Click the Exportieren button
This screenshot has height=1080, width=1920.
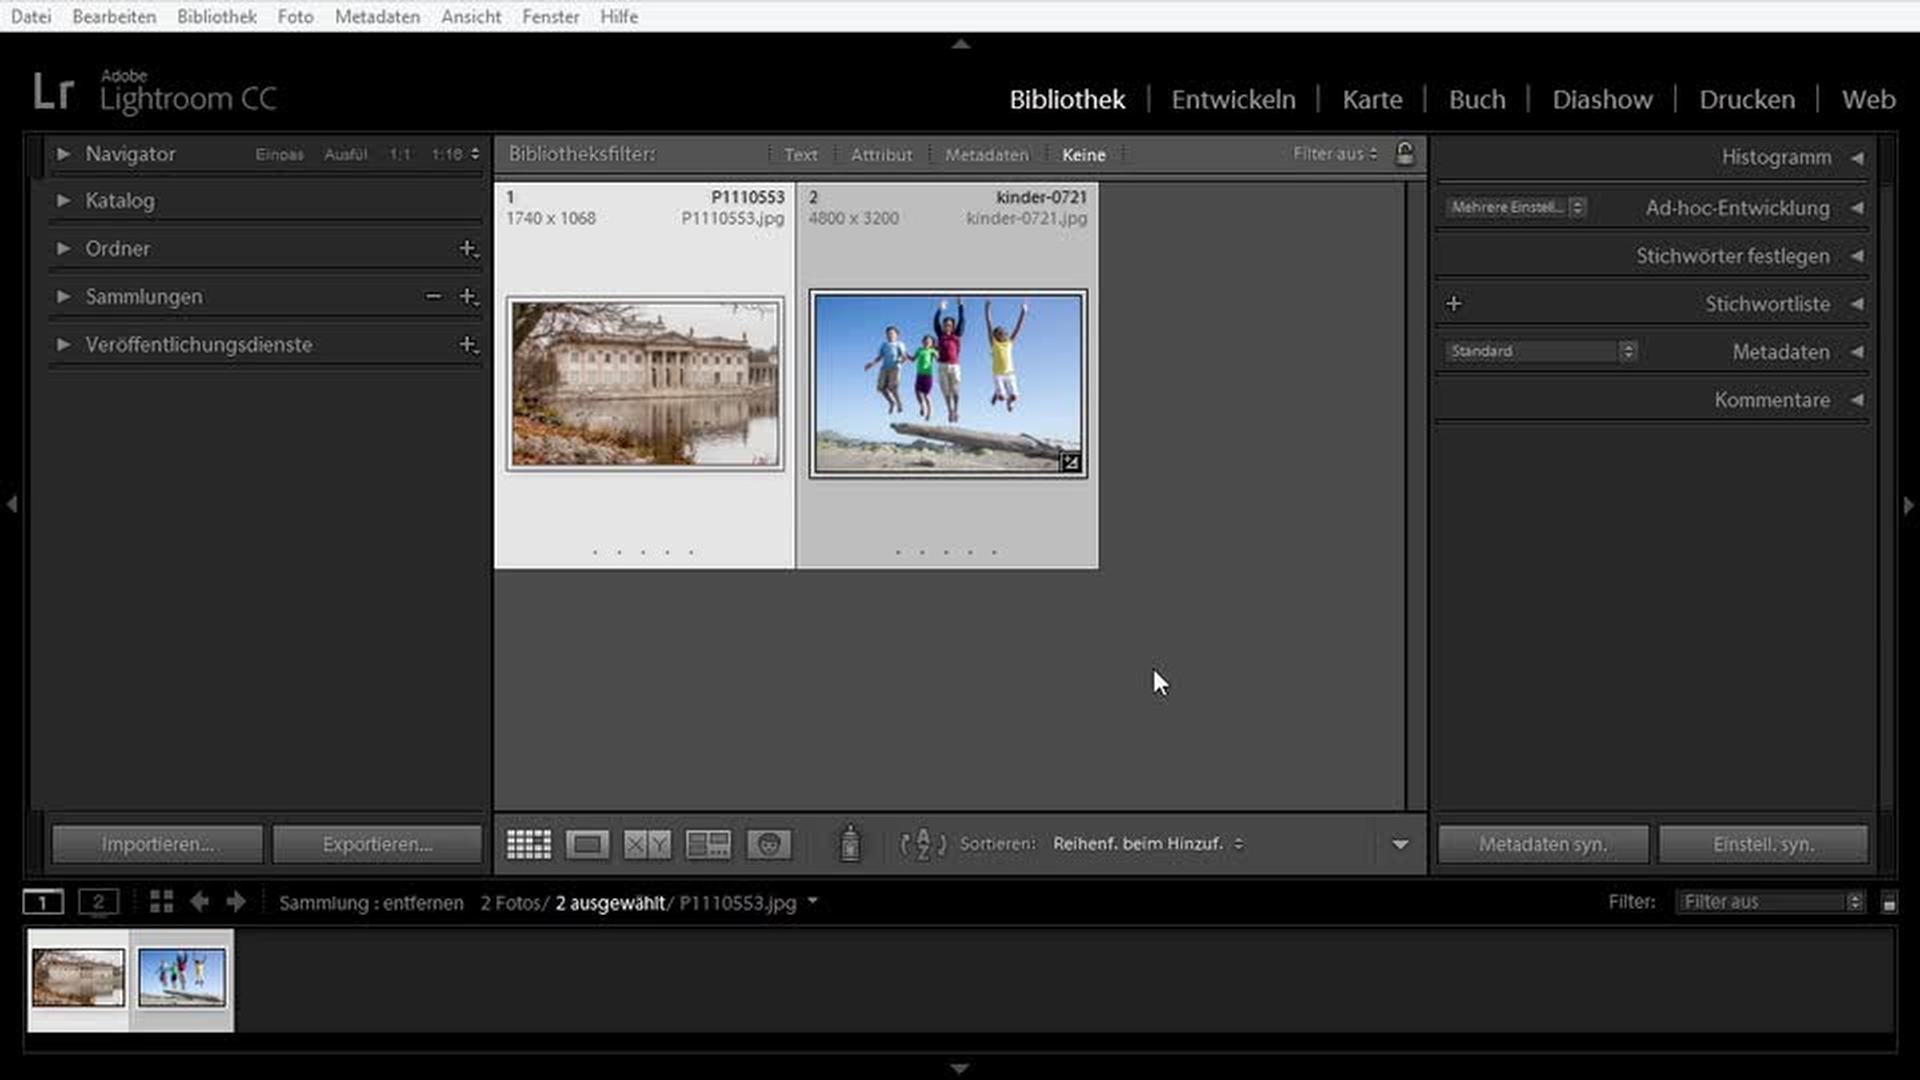coord(377,845)
